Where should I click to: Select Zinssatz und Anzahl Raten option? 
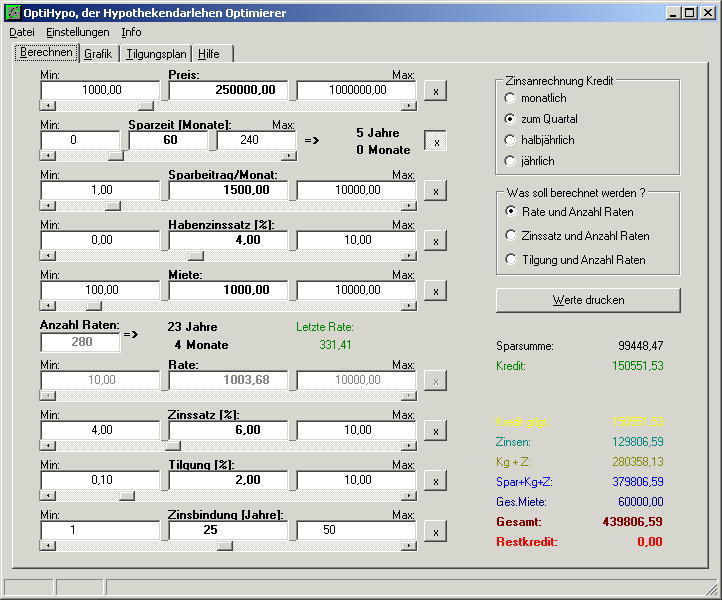coord(511,236)
